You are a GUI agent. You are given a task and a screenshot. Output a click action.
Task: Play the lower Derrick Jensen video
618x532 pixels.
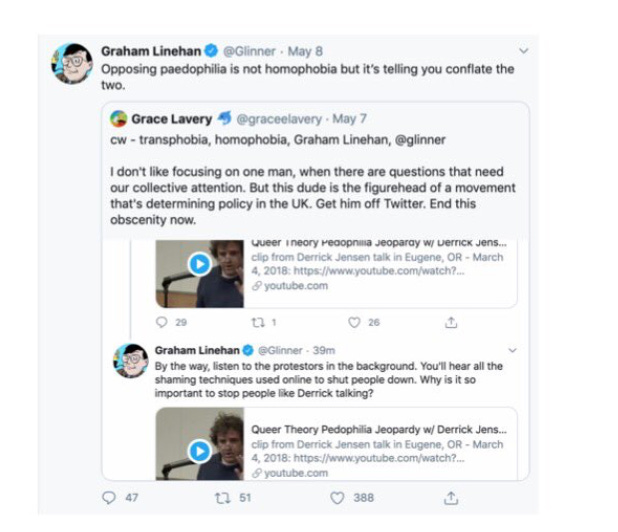point(199,451)
